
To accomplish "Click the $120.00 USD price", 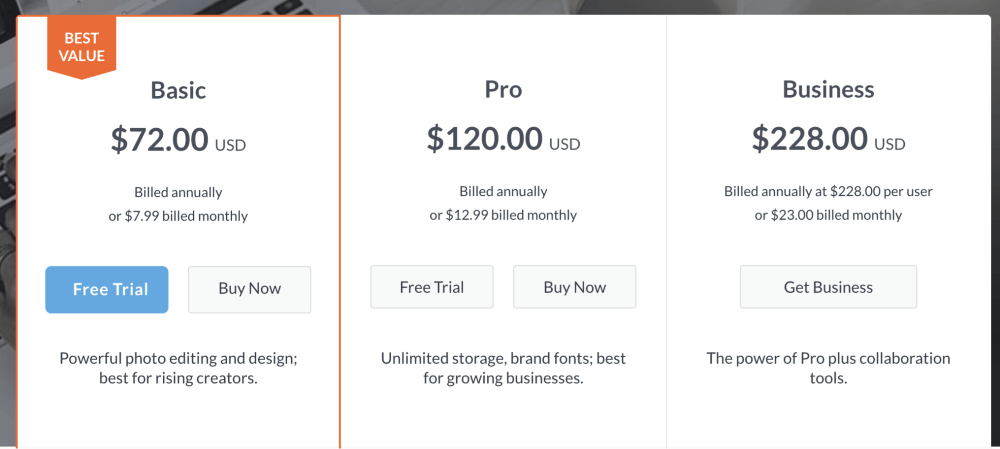I will tap(503, 139).
